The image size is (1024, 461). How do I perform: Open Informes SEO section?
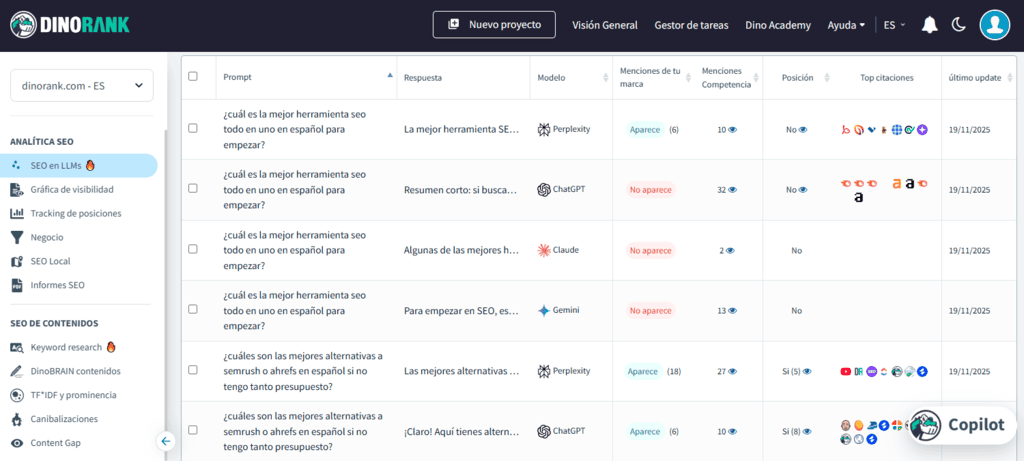point(57,285)
